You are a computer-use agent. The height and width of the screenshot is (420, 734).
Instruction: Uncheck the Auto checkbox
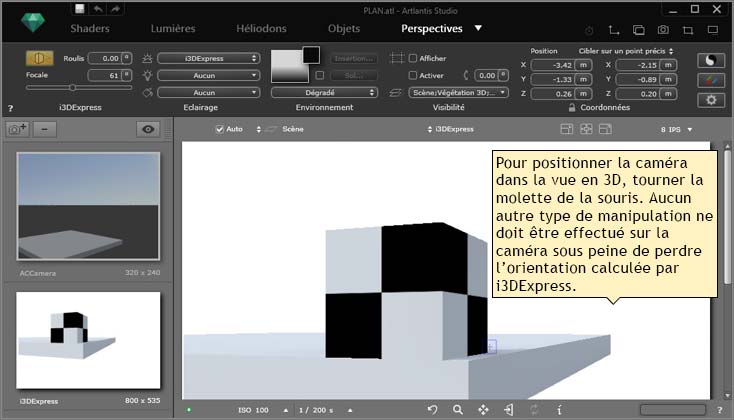point(220,129)
